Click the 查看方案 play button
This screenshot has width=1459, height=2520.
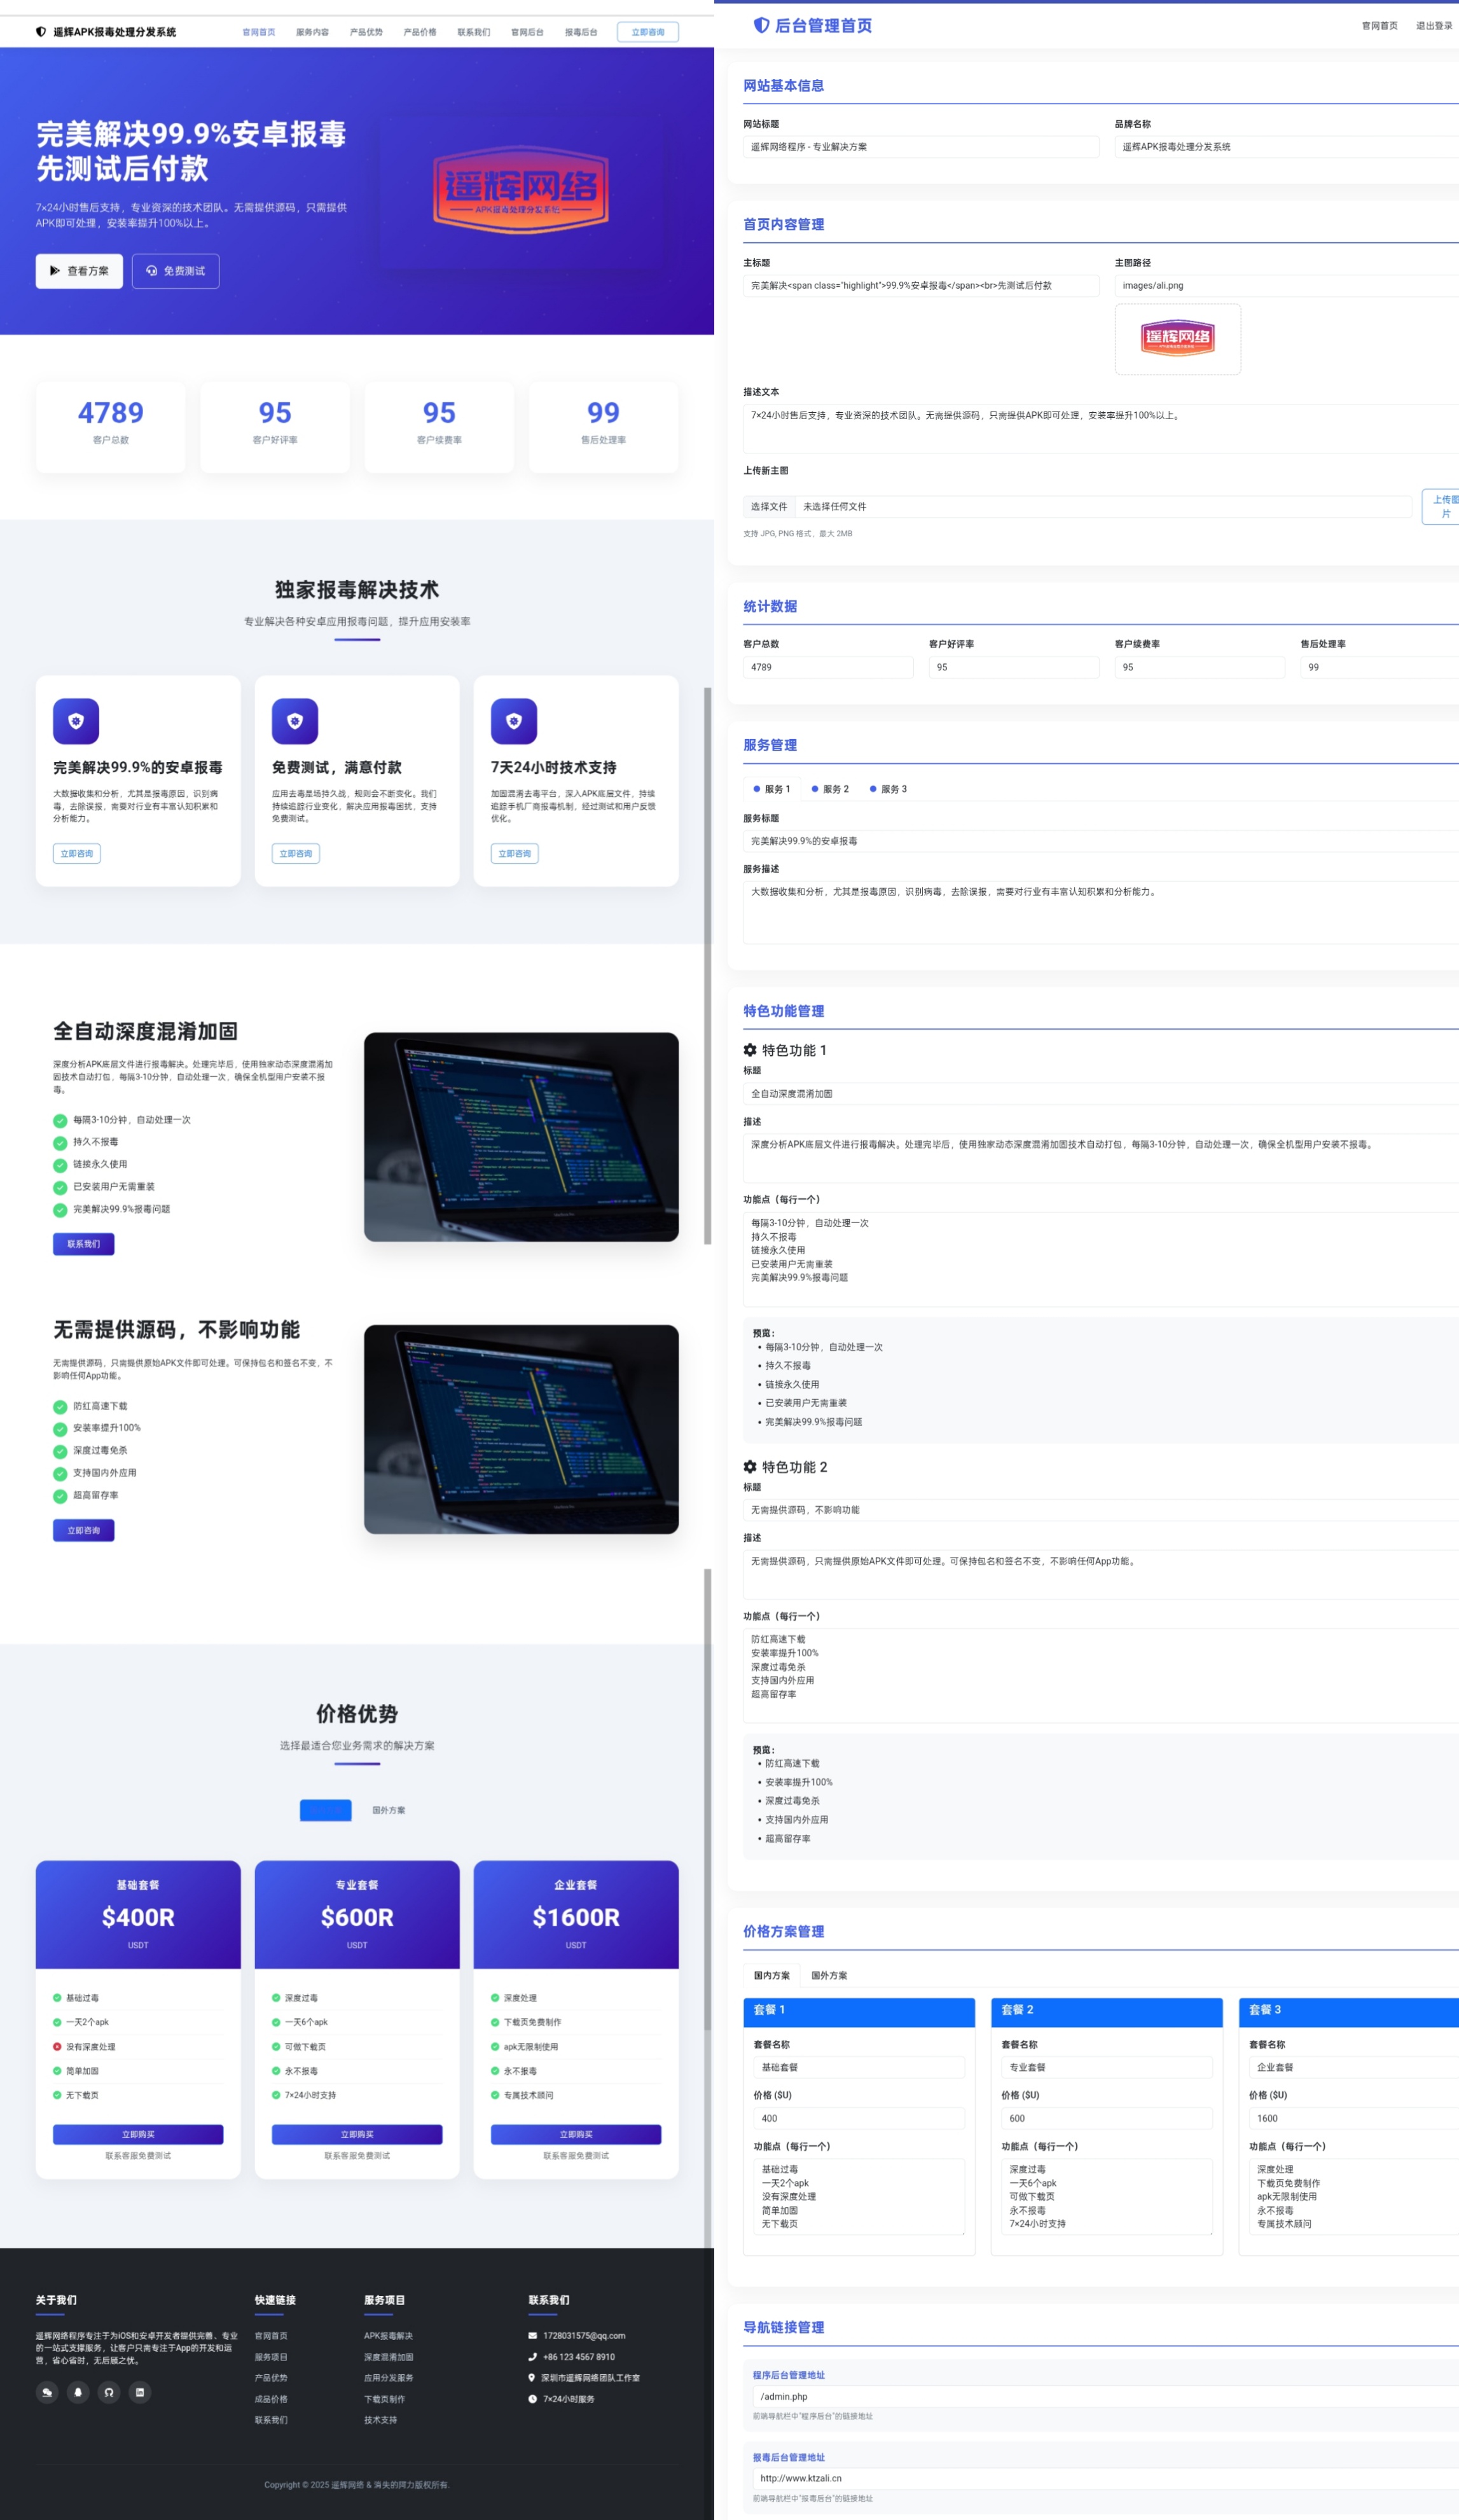pyautogui.click(x=79, y=271)
